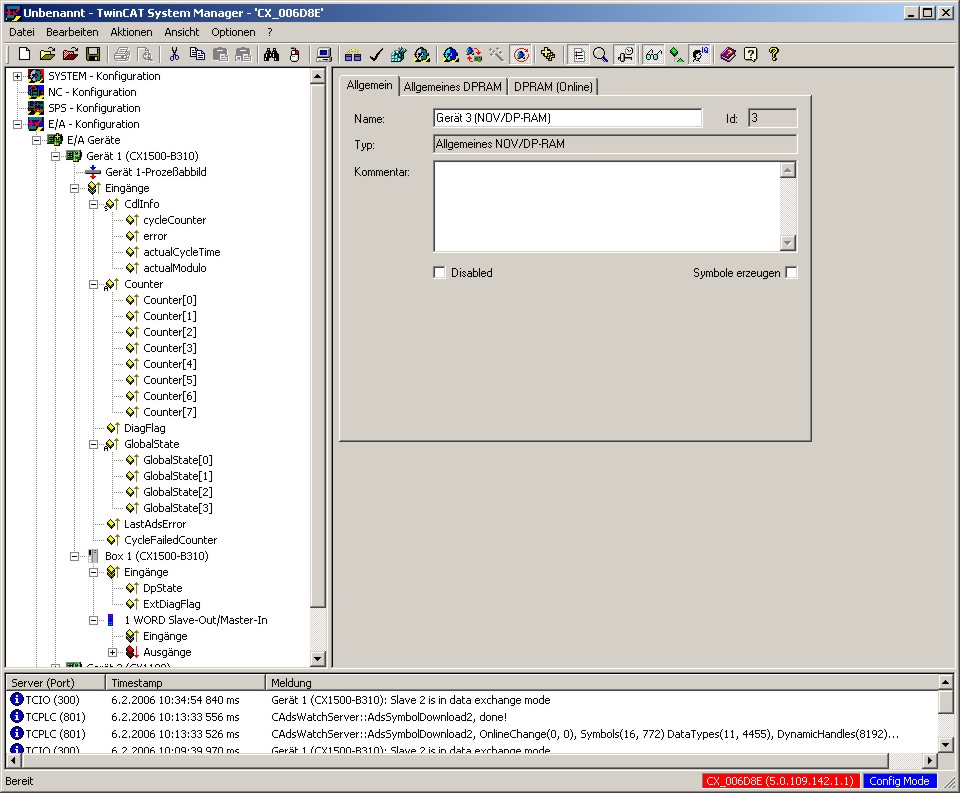This screenshot has height=793, width=960.
Task: Toggle the Disabled checkbox
Action: point(439,272)
